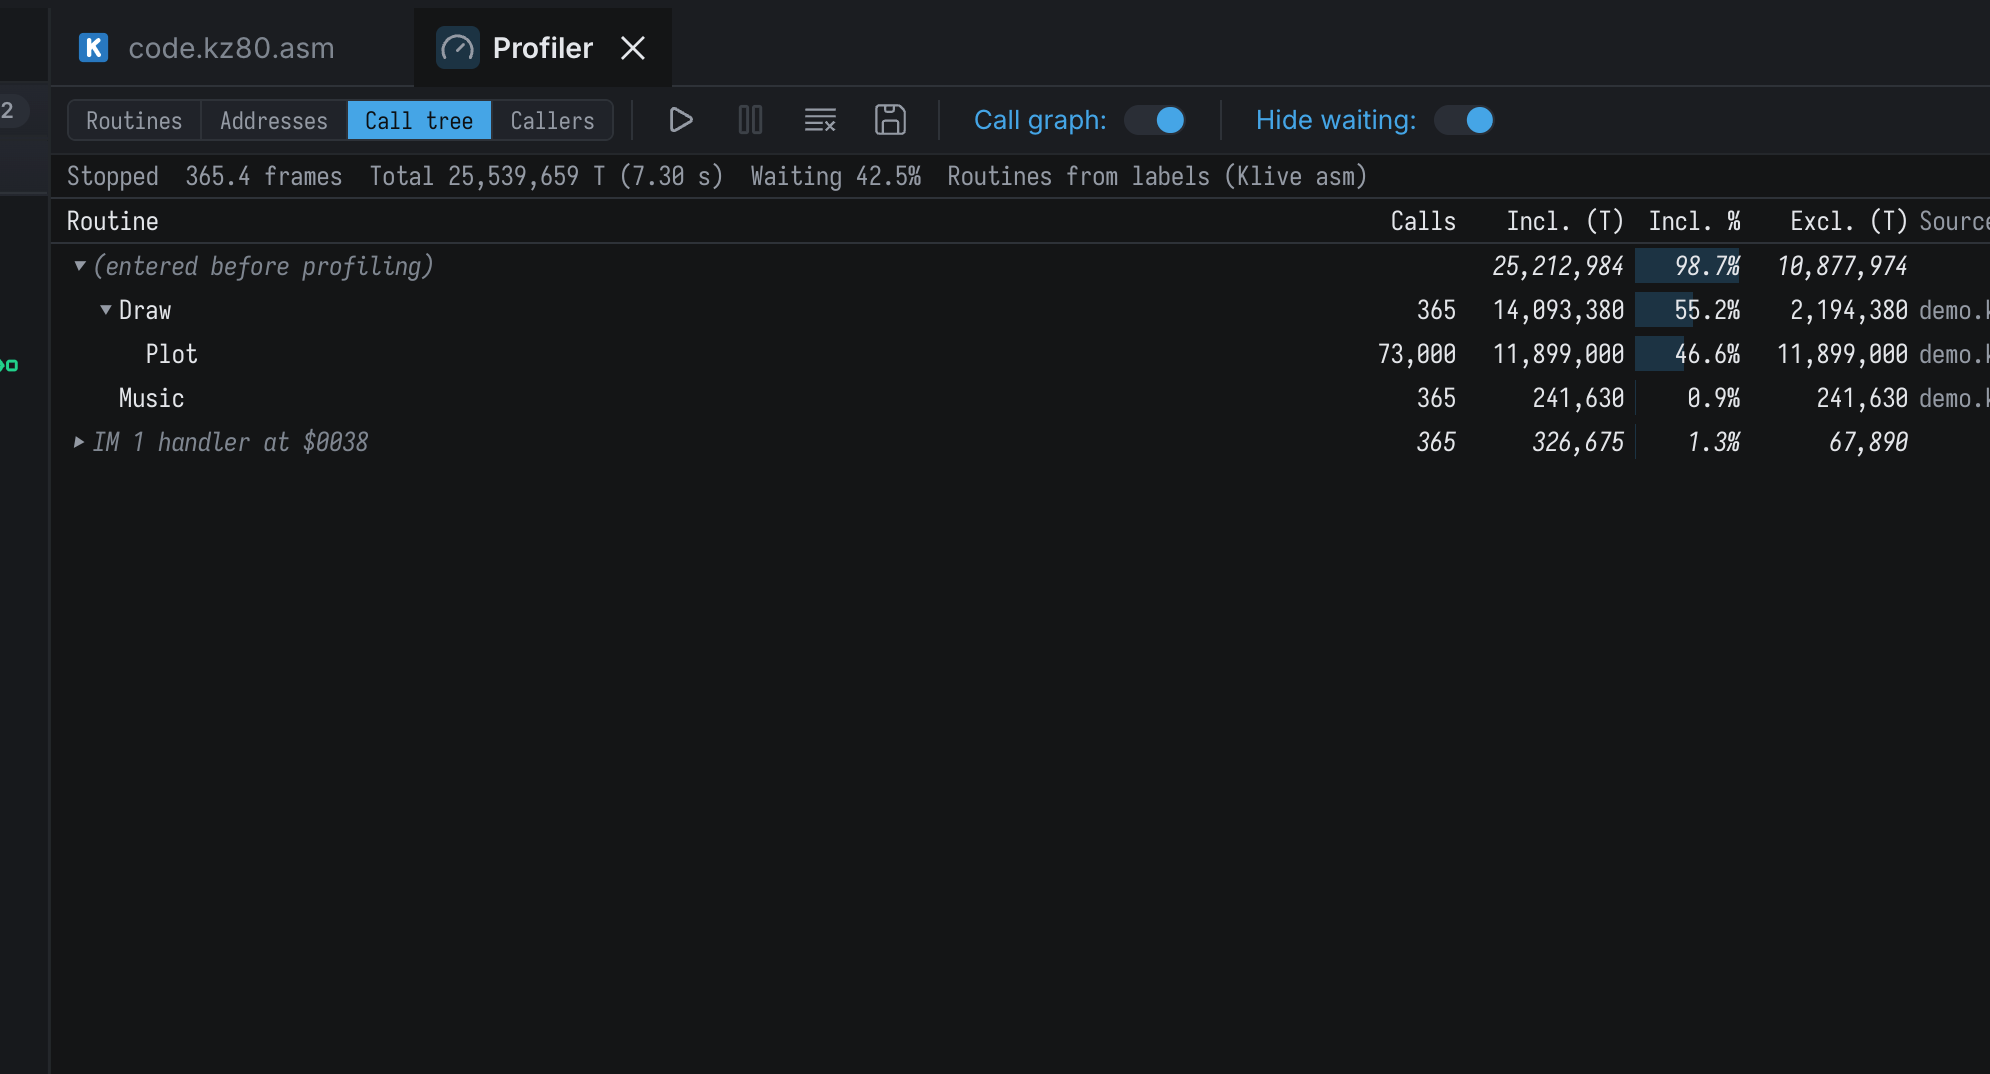
Task: Switch to the Addresses view
Action: tap(274, 120)
